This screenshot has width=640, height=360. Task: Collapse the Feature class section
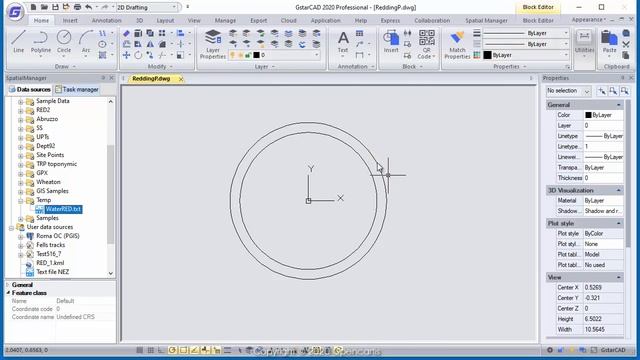point(8,293)
